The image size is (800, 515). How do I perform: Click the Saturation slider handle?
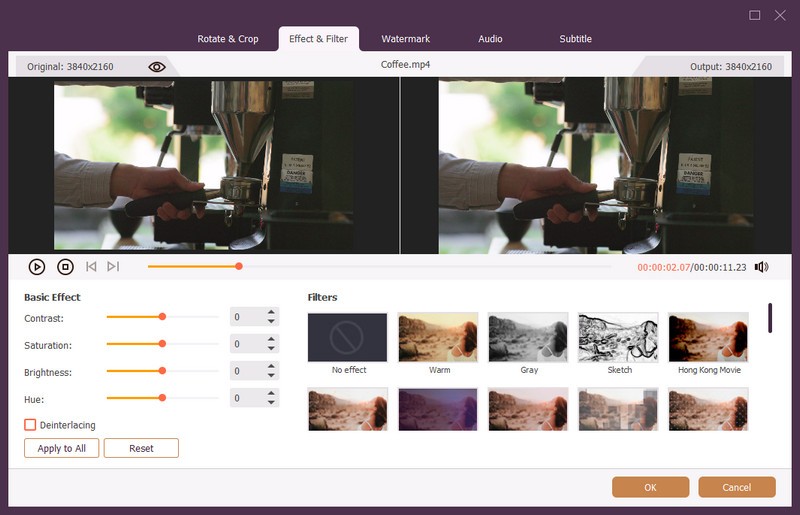click(x=162, y=344)
